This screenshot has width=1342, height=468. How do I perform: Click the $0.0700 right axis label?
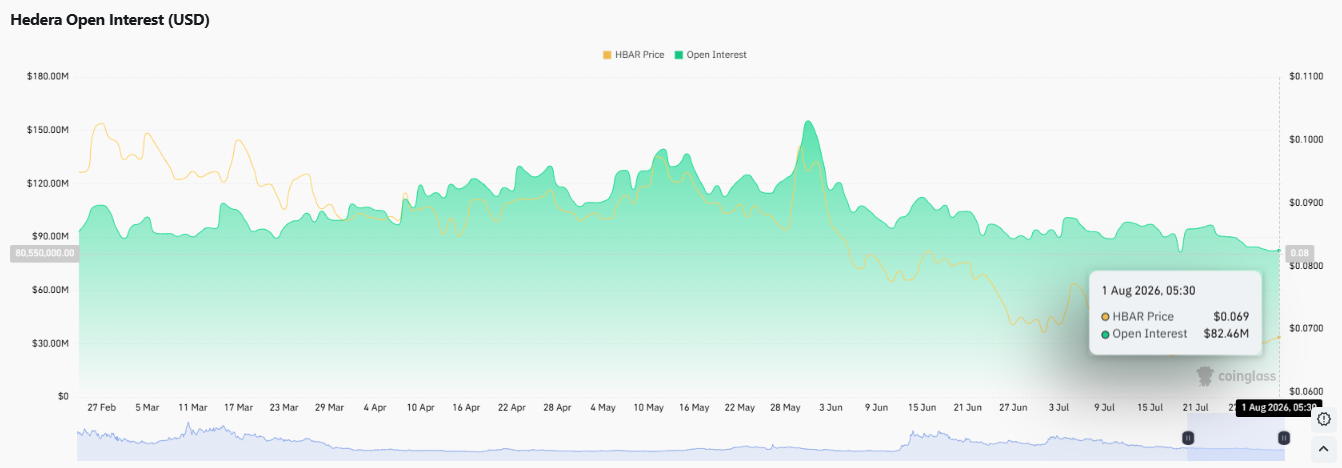point(1305,329)
